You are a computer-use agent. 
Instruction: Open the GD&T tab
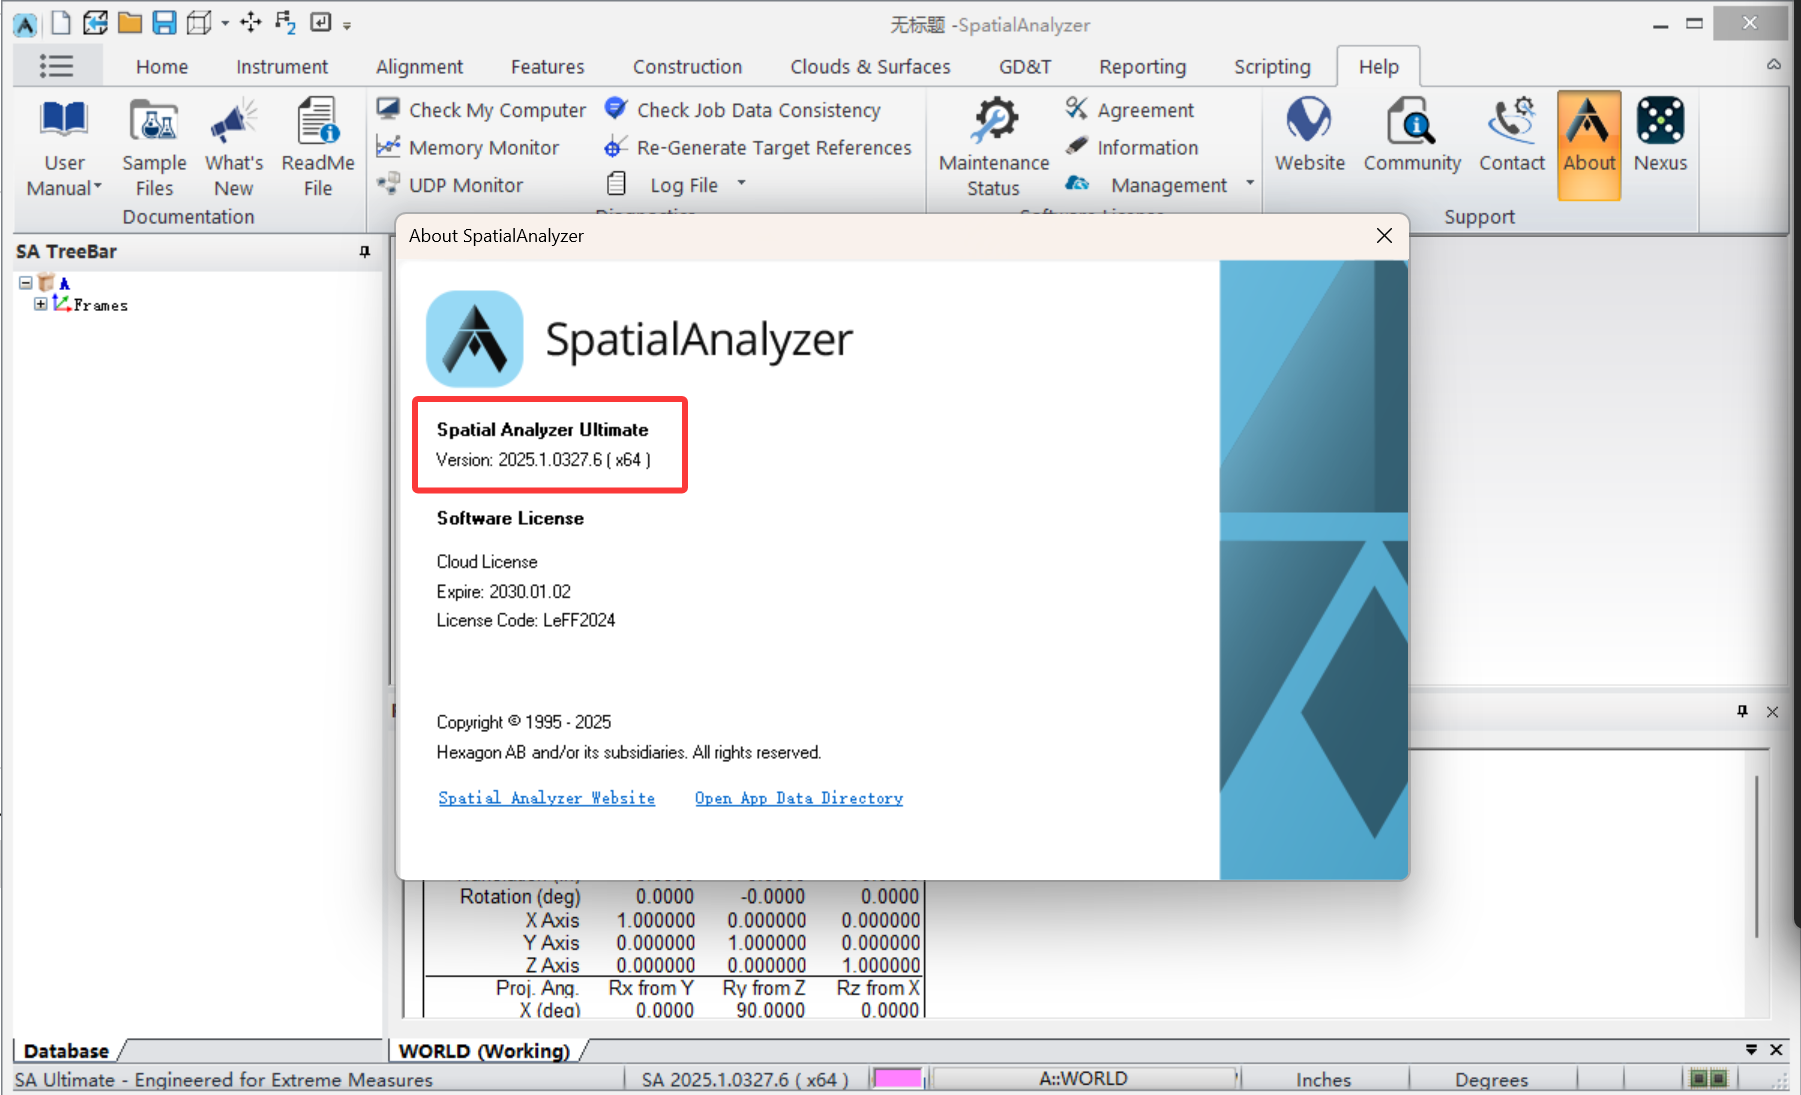click(1025, 67)
